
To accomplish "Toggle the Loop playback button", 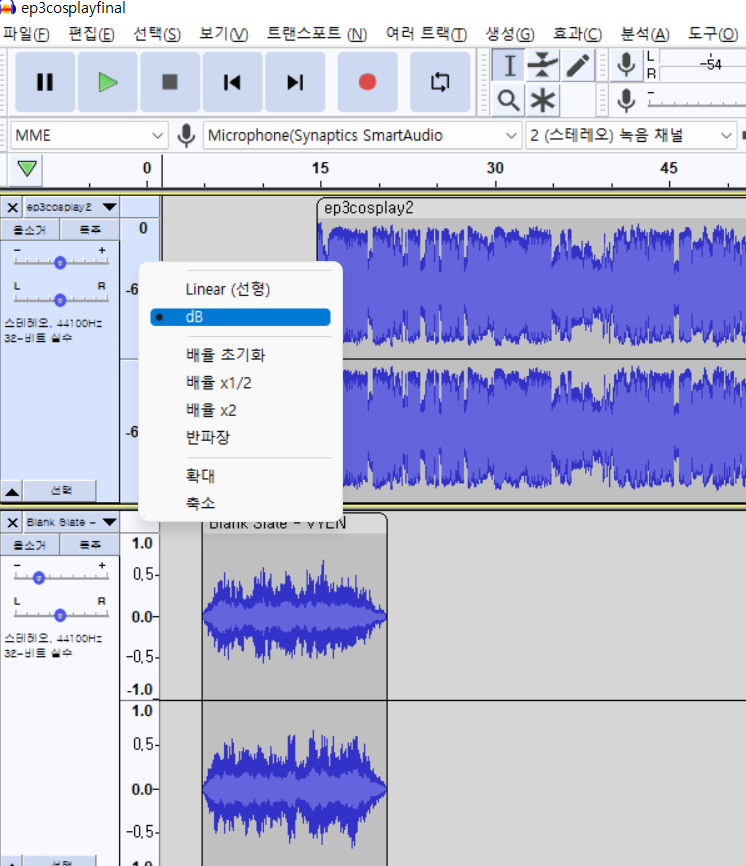I will (x=440, y=82).
